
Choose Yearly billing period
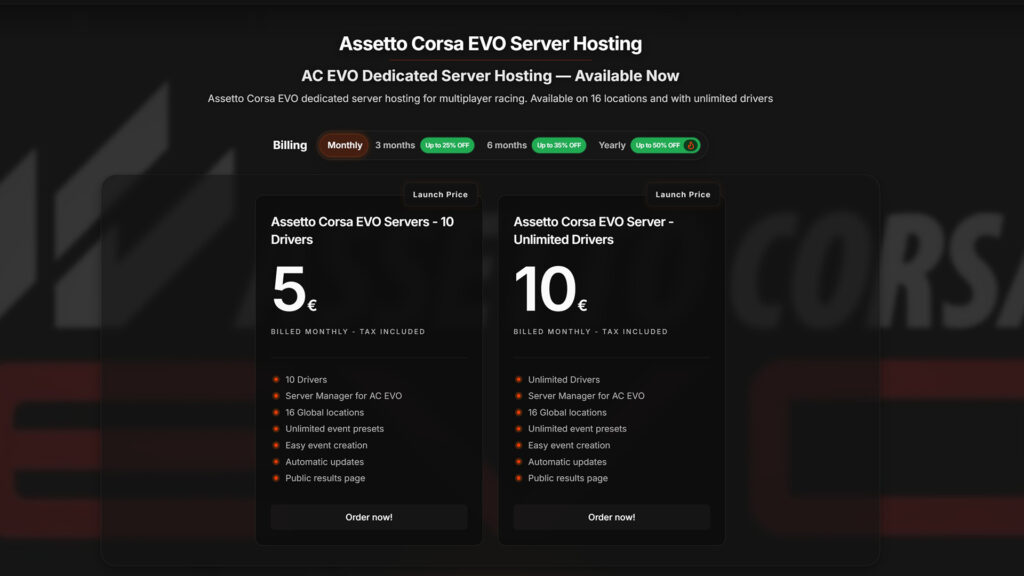coord(612,145)
